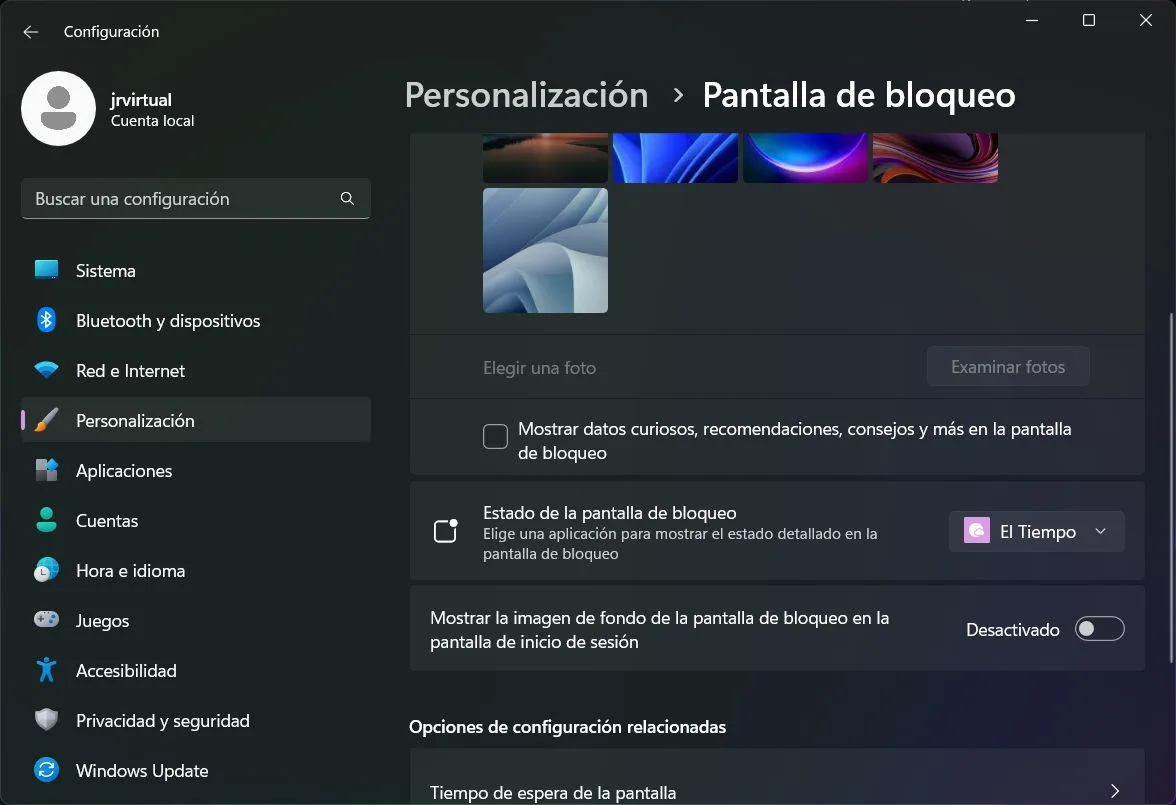Open Privacidad y seguridad
The height and width of the screenshot is (805, 1176).
coord(196,720)
